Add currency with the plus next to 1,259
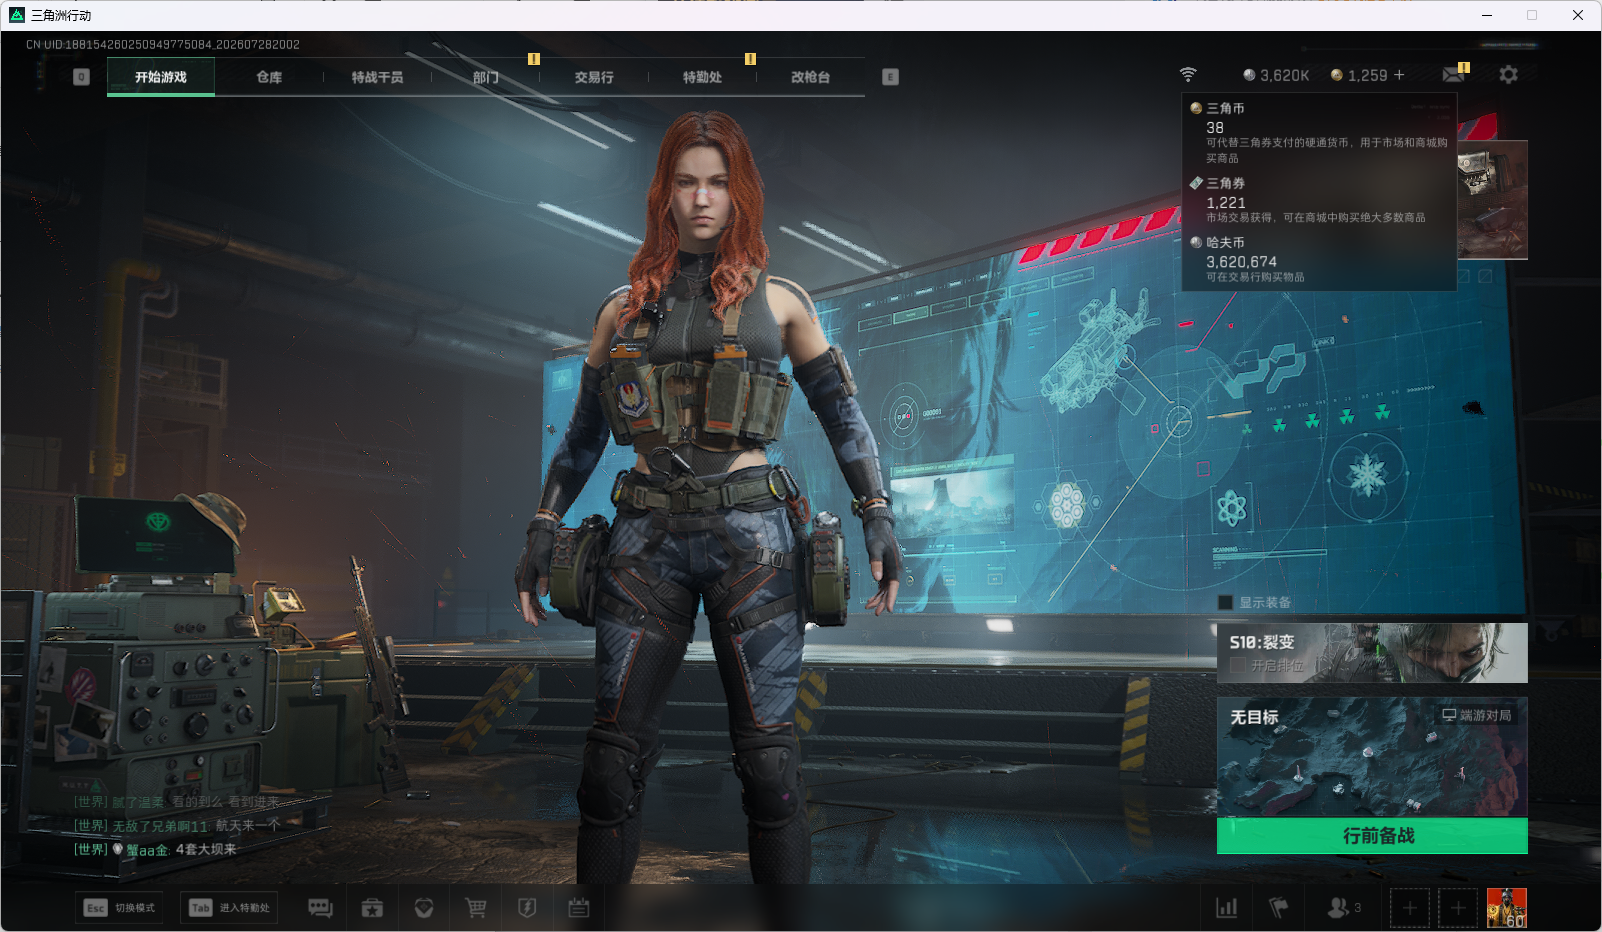Viewport: 1602px width, 932px height. tap(1399, 75)
